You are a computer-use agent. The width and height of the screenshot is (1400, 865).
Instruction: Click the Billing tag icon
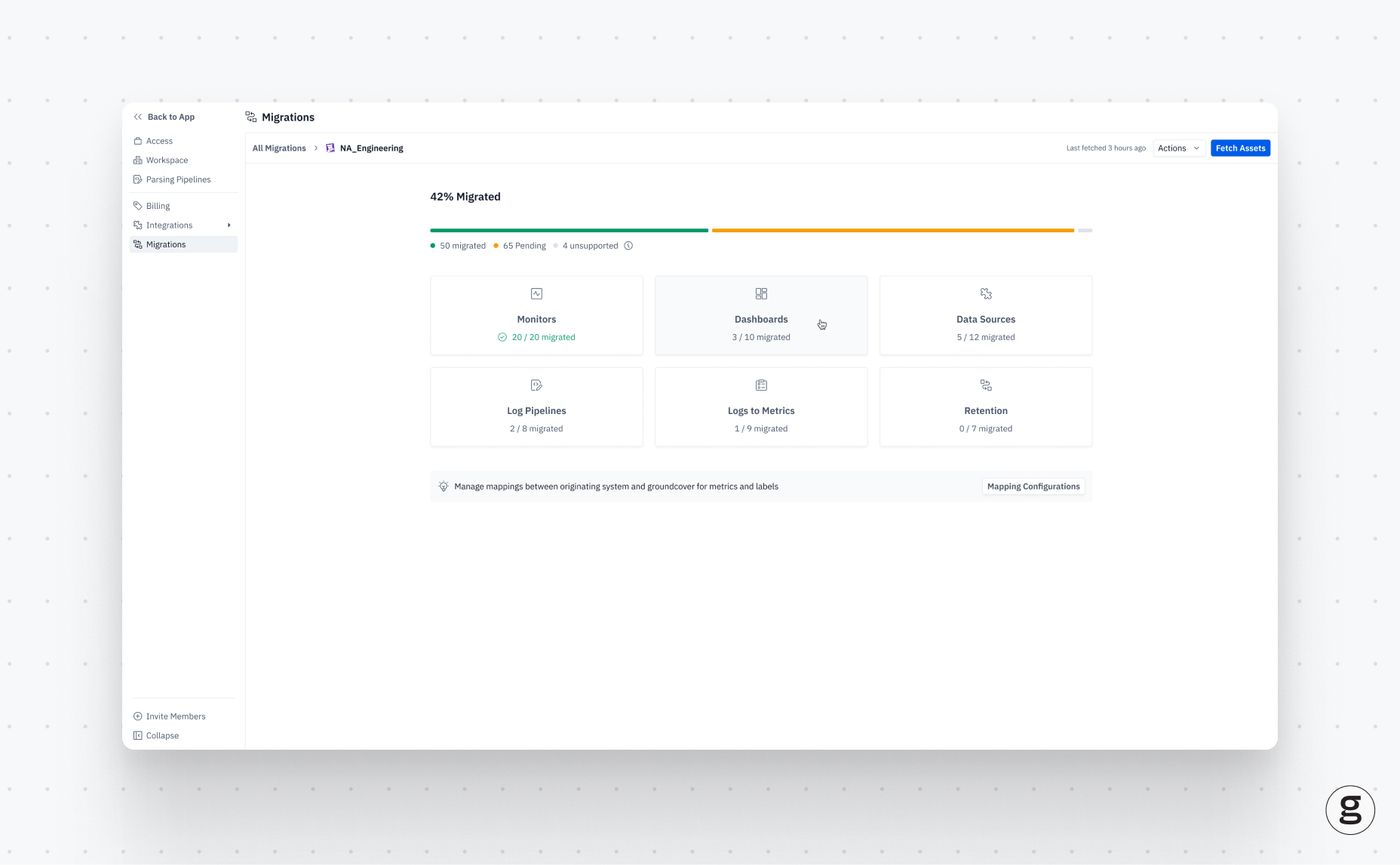(138, 206)
